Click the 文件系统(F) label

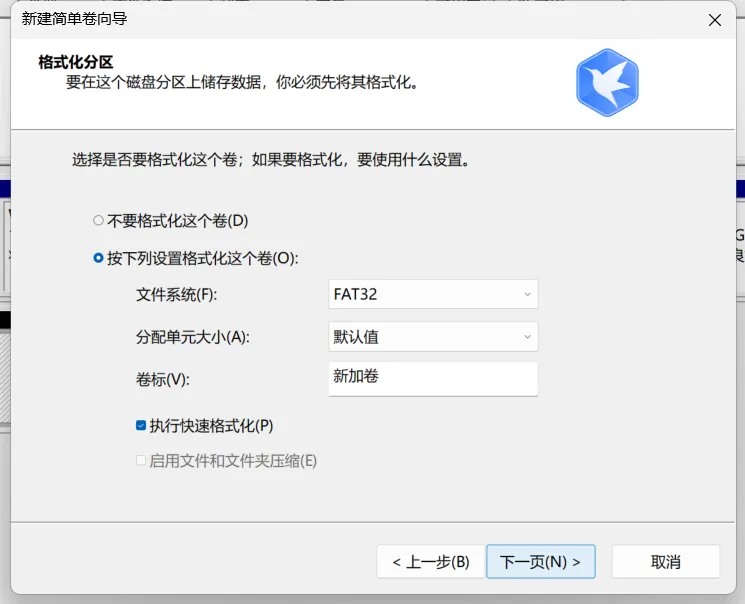[x=176, y=295]
